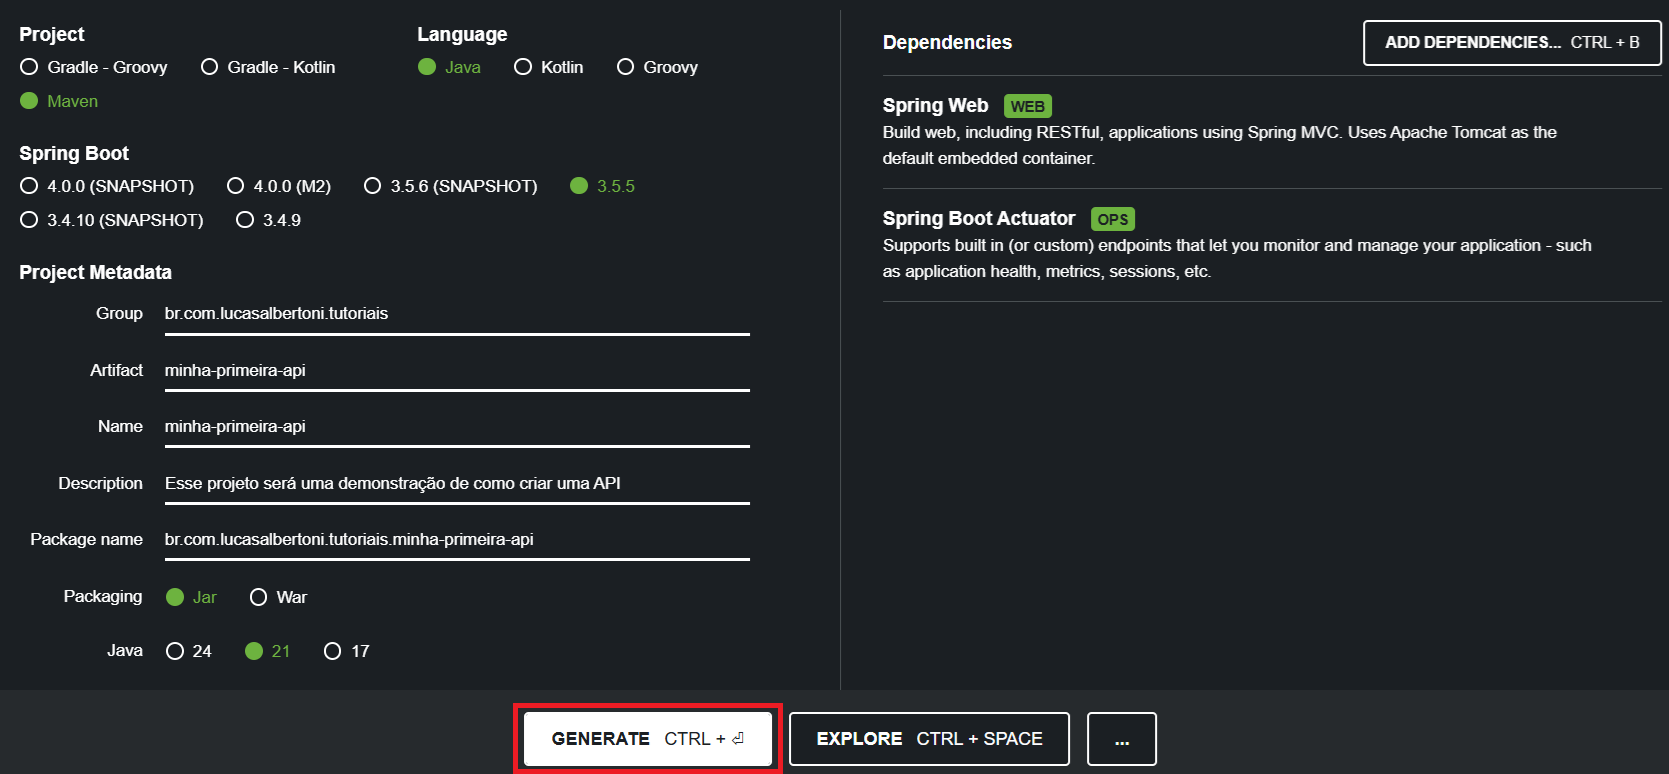Click the Spring Web dependency title
This screenshot has height=774, width=1669.
pos(935,106)
